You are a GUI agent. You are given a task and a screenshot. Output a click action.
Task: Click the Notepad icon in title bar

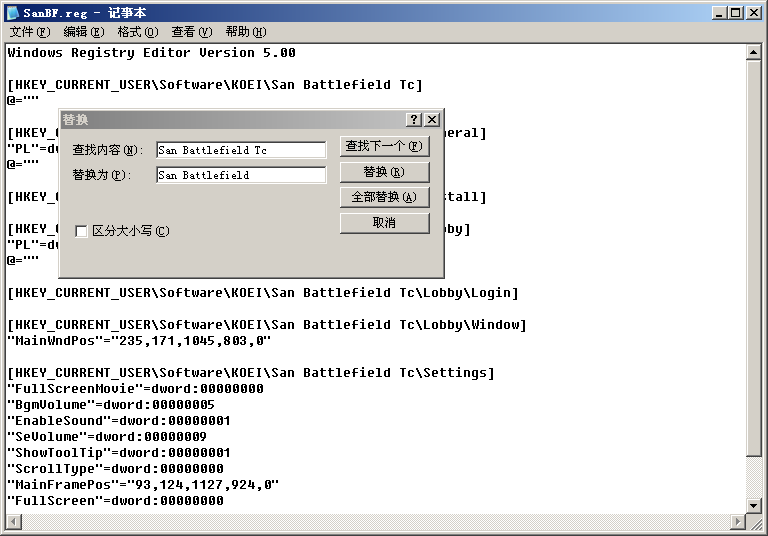tap(12, 13)
